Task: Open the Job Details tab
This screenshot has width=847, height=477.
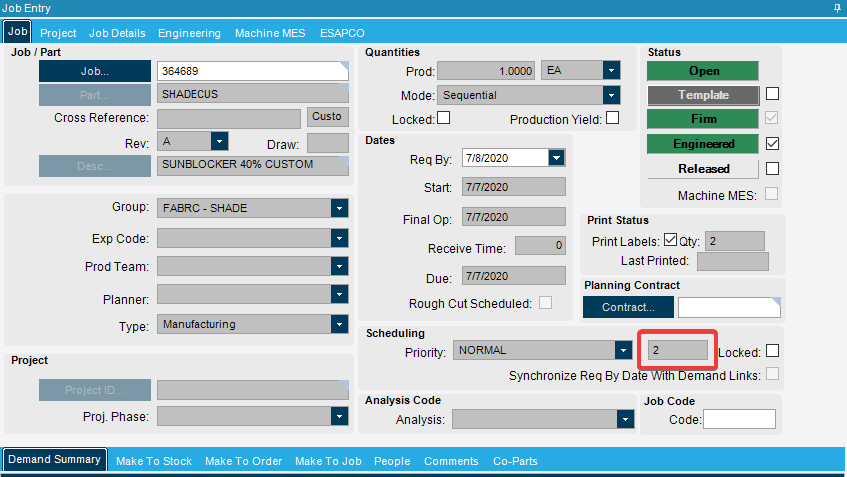Action: [117, 33]
